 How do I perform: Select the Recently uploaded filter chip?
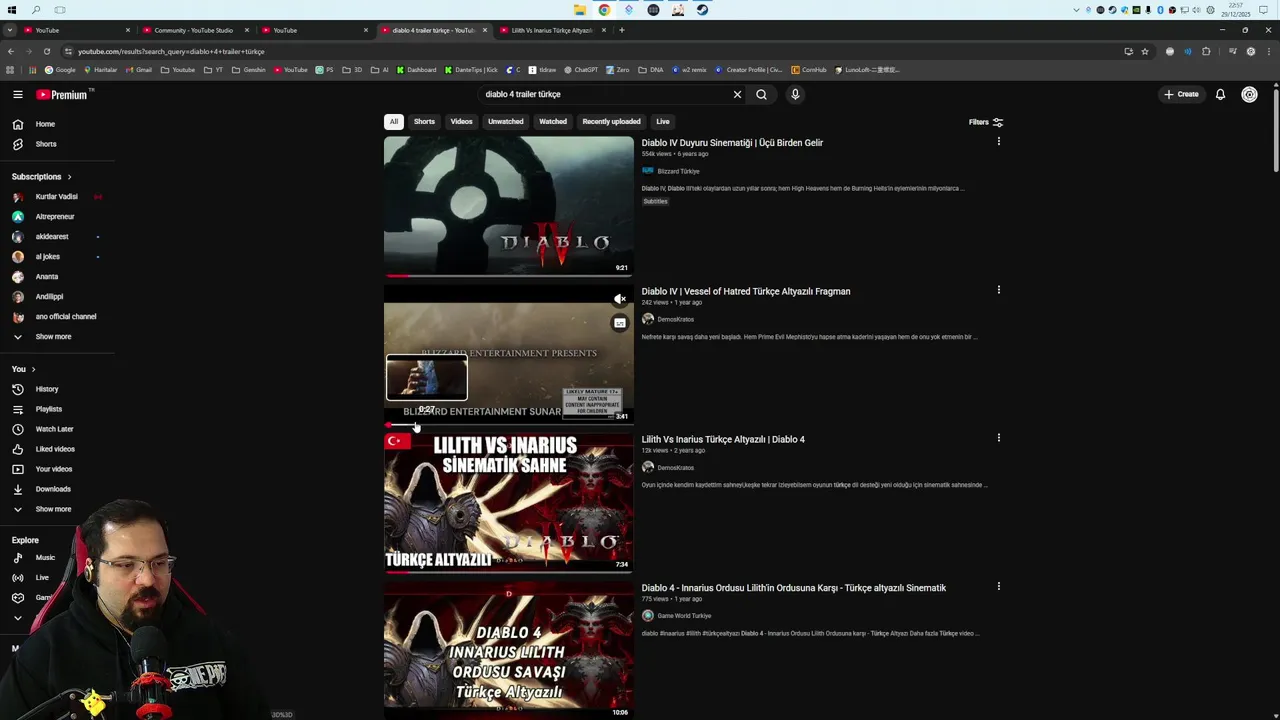611,122
